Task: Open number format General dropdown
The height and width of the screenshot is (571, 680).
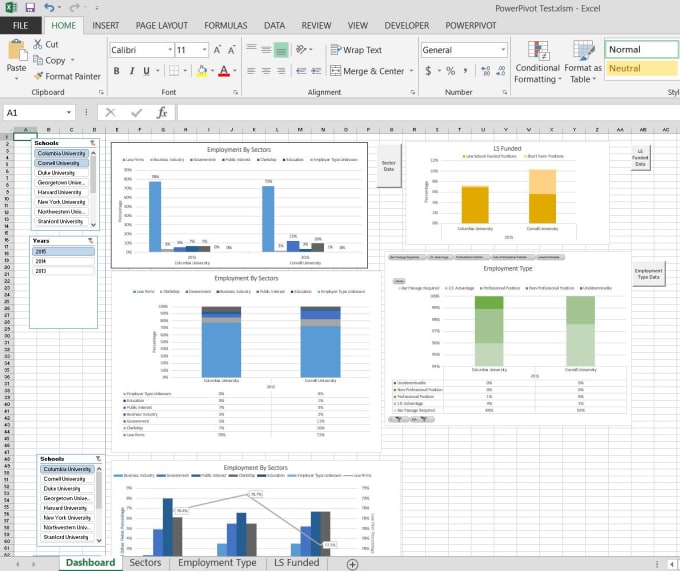Action: pyautogui.click(x=503, y=50)
